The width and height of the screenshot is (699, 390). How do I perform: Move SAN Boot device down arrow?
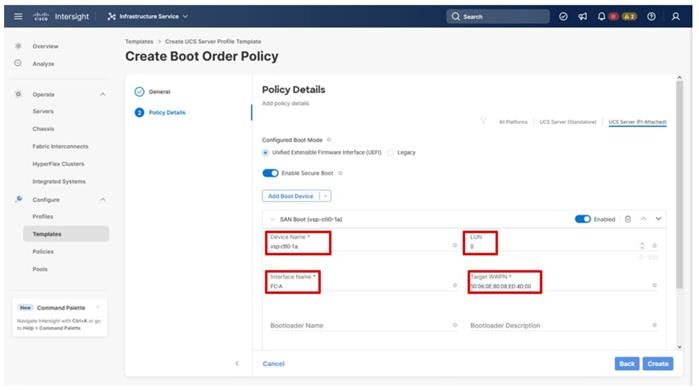point(658,219)
